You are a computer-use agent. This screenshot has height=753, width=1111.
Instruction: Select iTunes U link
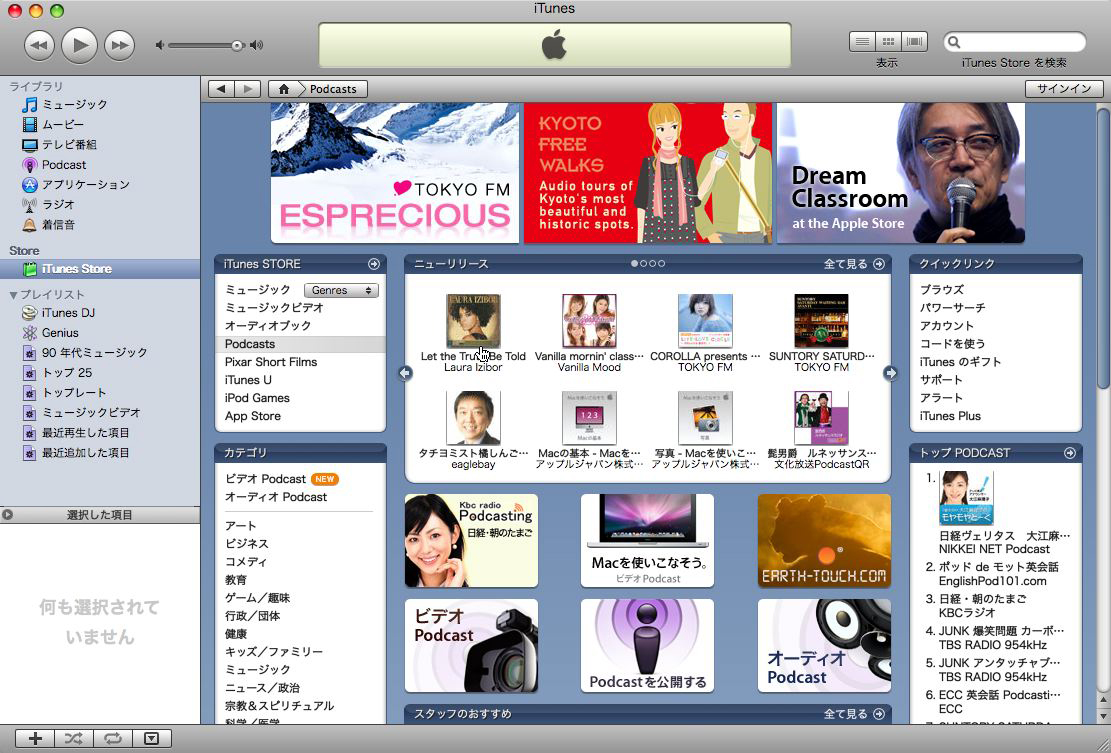[248, 380]
